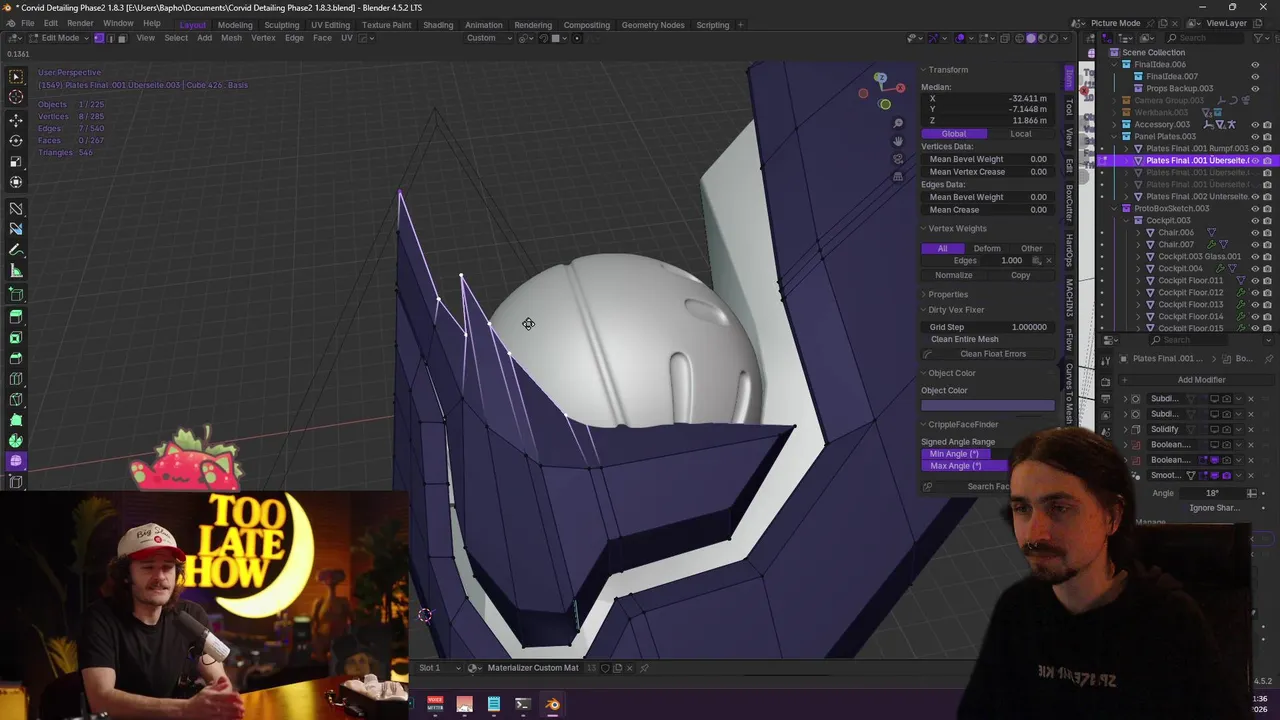This screenshot has height=720, width=1280.
Task: Switch to face select mode
Action: pyautogui.click(x=123, y=38)
